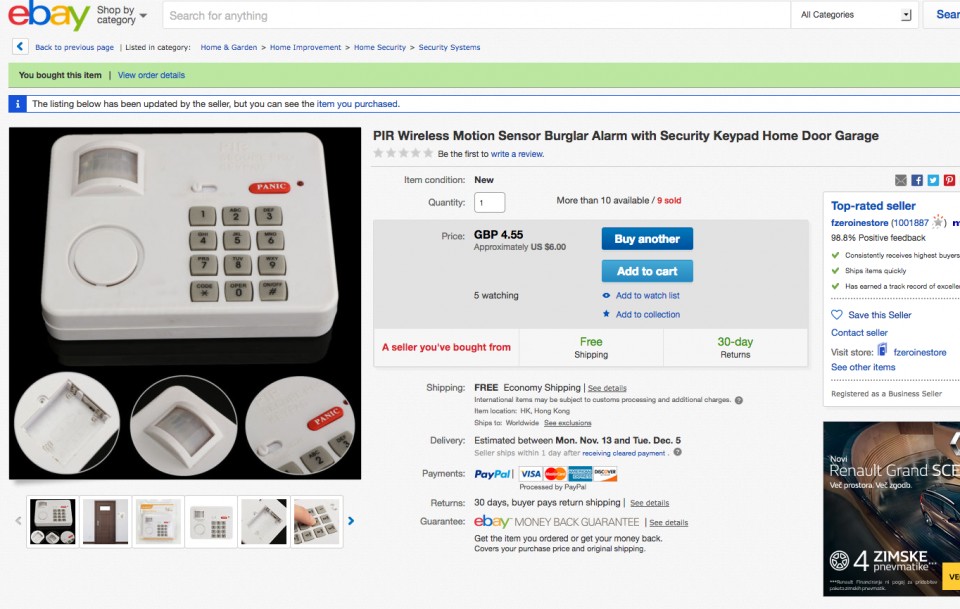
Task: Click the back arrow to previous page
Action: pos(20,47)
